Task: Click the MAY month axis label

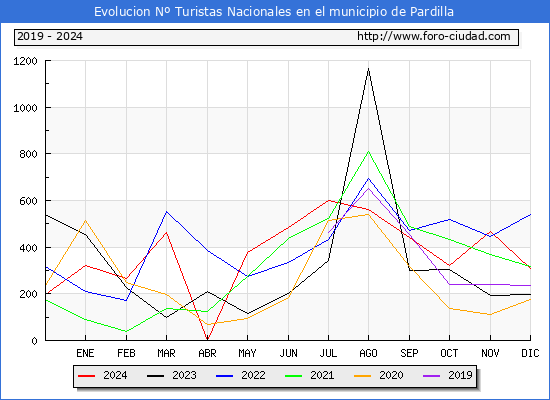Action: [247, 353]
